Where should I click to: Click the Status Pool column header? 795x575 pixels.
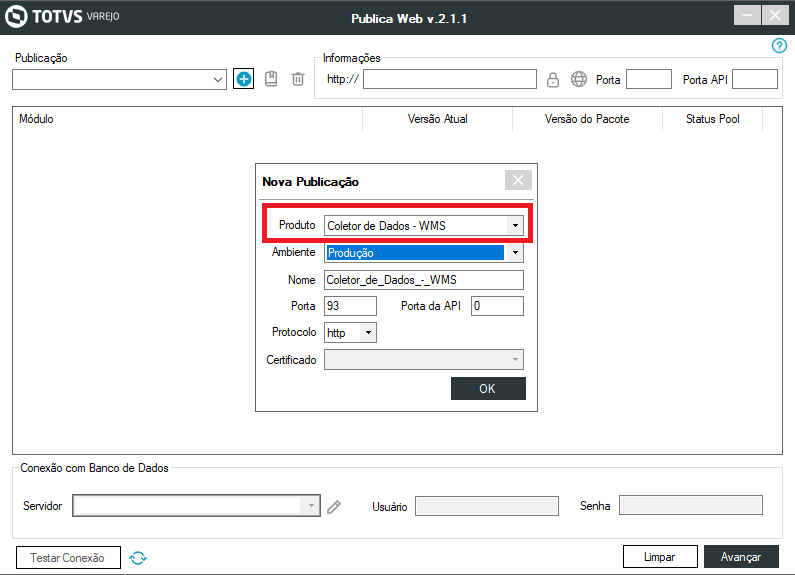point(712,119)
